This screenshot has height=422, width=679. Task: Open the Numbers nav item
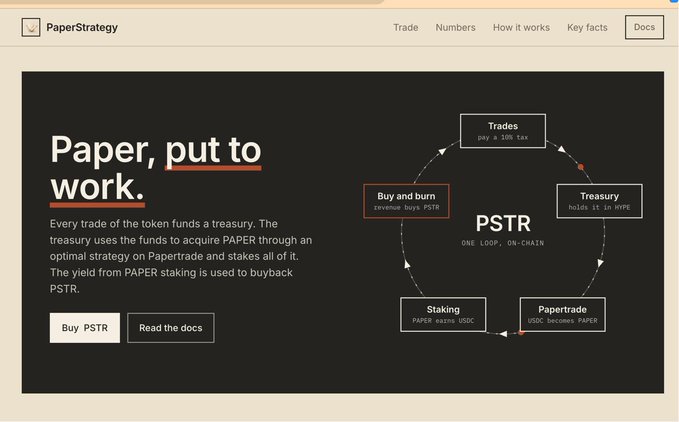click(456, 27)
